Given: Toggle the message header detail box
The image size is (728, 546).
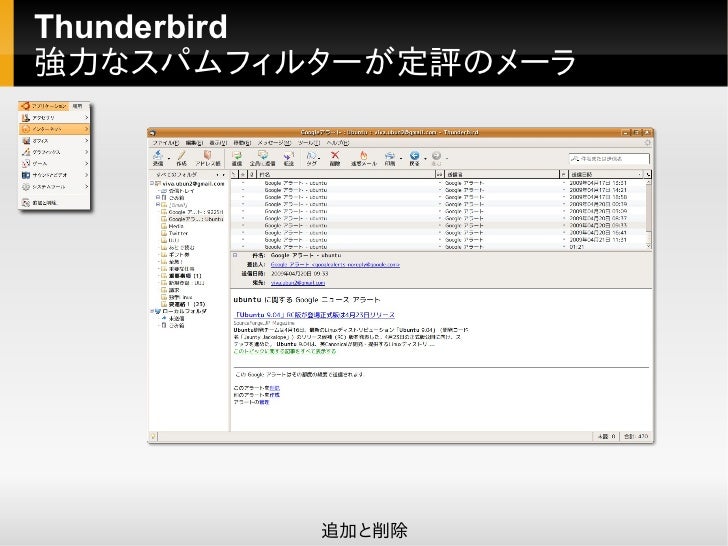Looking at the screenshot, I should point(235,255).
